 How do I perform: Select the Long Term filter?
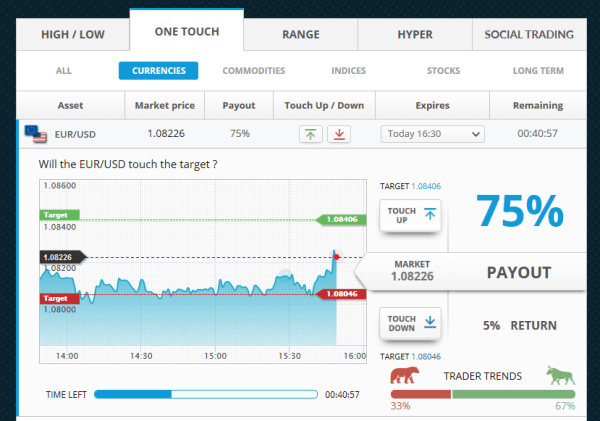pos(538,71)
